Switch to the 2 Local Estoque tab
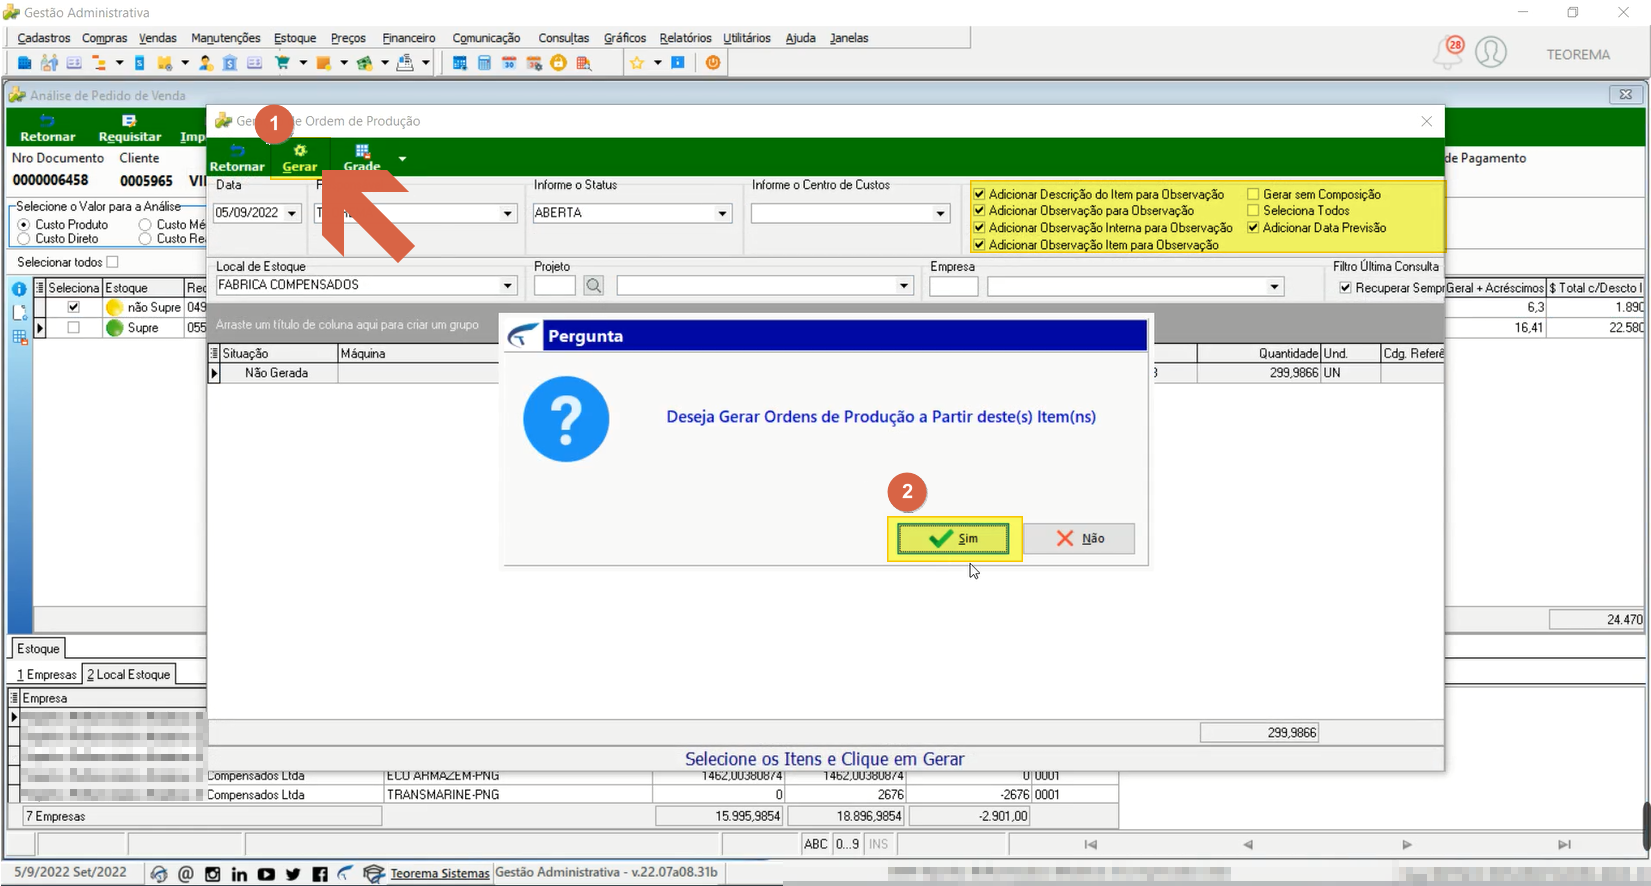 tap(129, 675)
